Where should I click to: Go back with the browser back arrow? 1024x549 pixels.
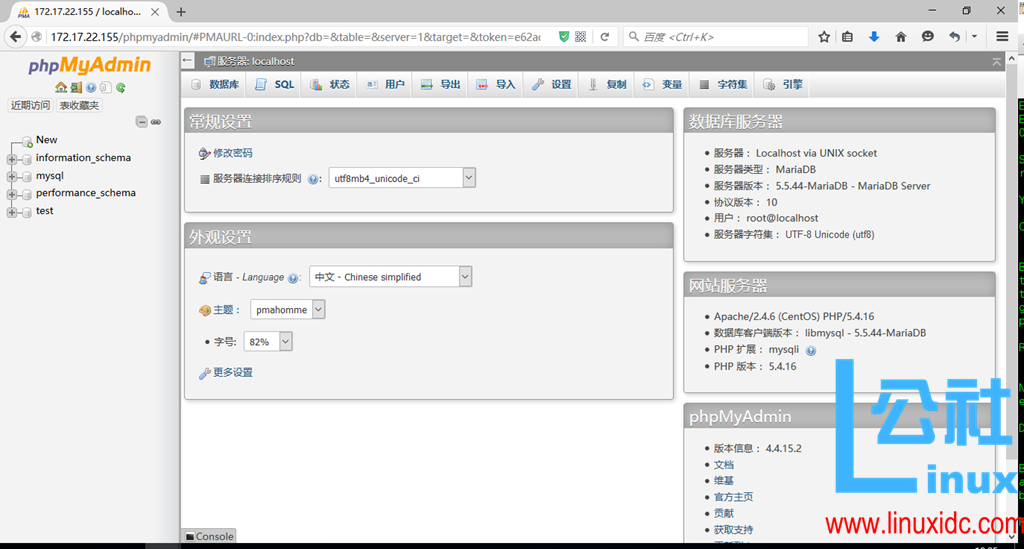(16, 37)
